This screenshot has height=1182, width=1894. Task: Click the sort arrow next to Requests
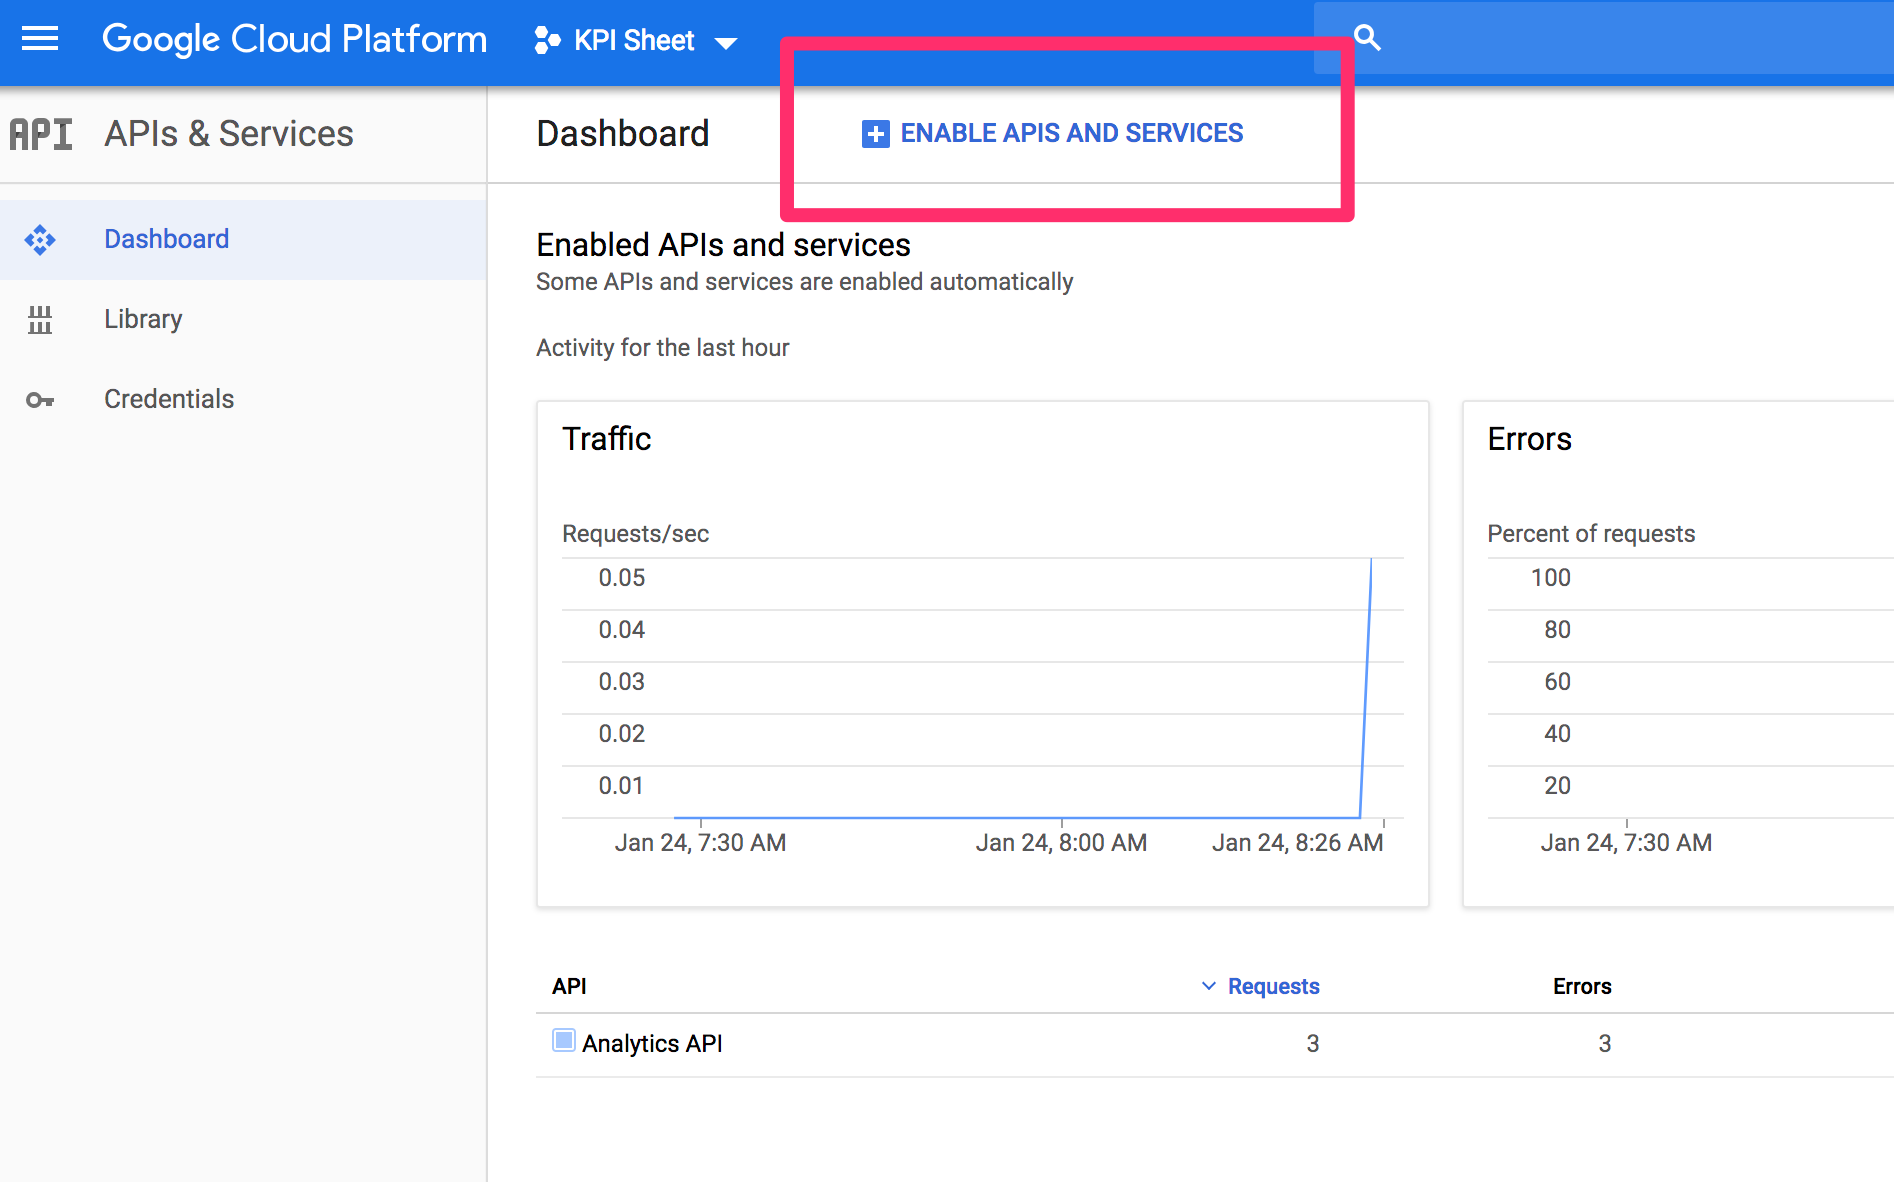coord(1209,986)
